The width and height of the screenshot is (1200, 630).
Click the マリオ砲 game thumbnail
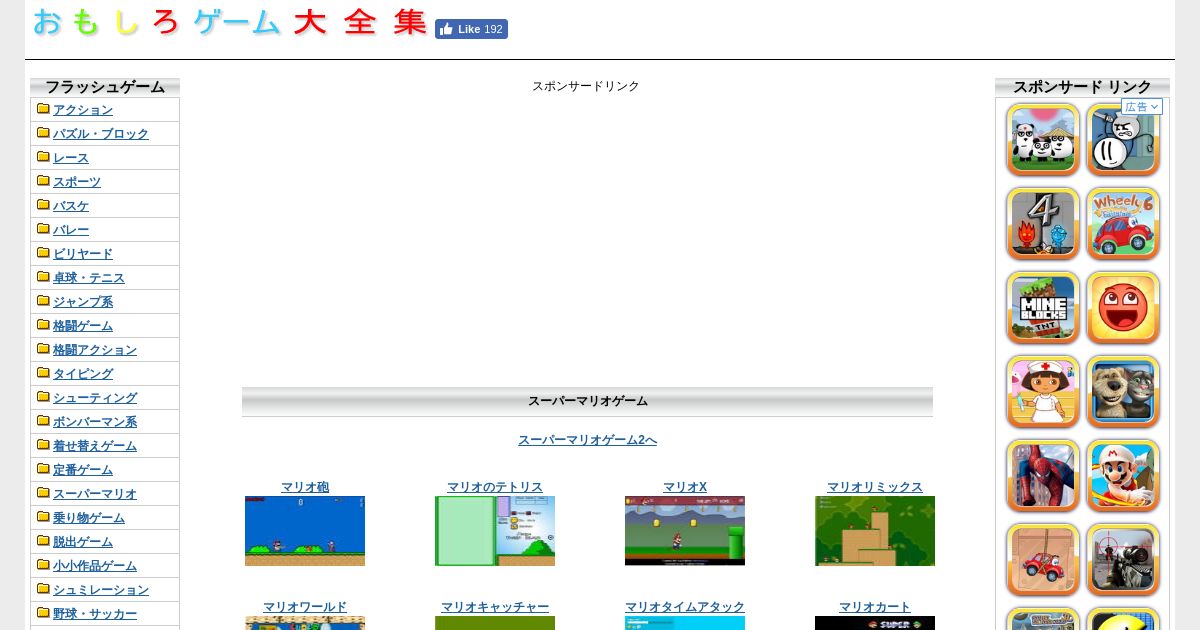pos(305,531)
